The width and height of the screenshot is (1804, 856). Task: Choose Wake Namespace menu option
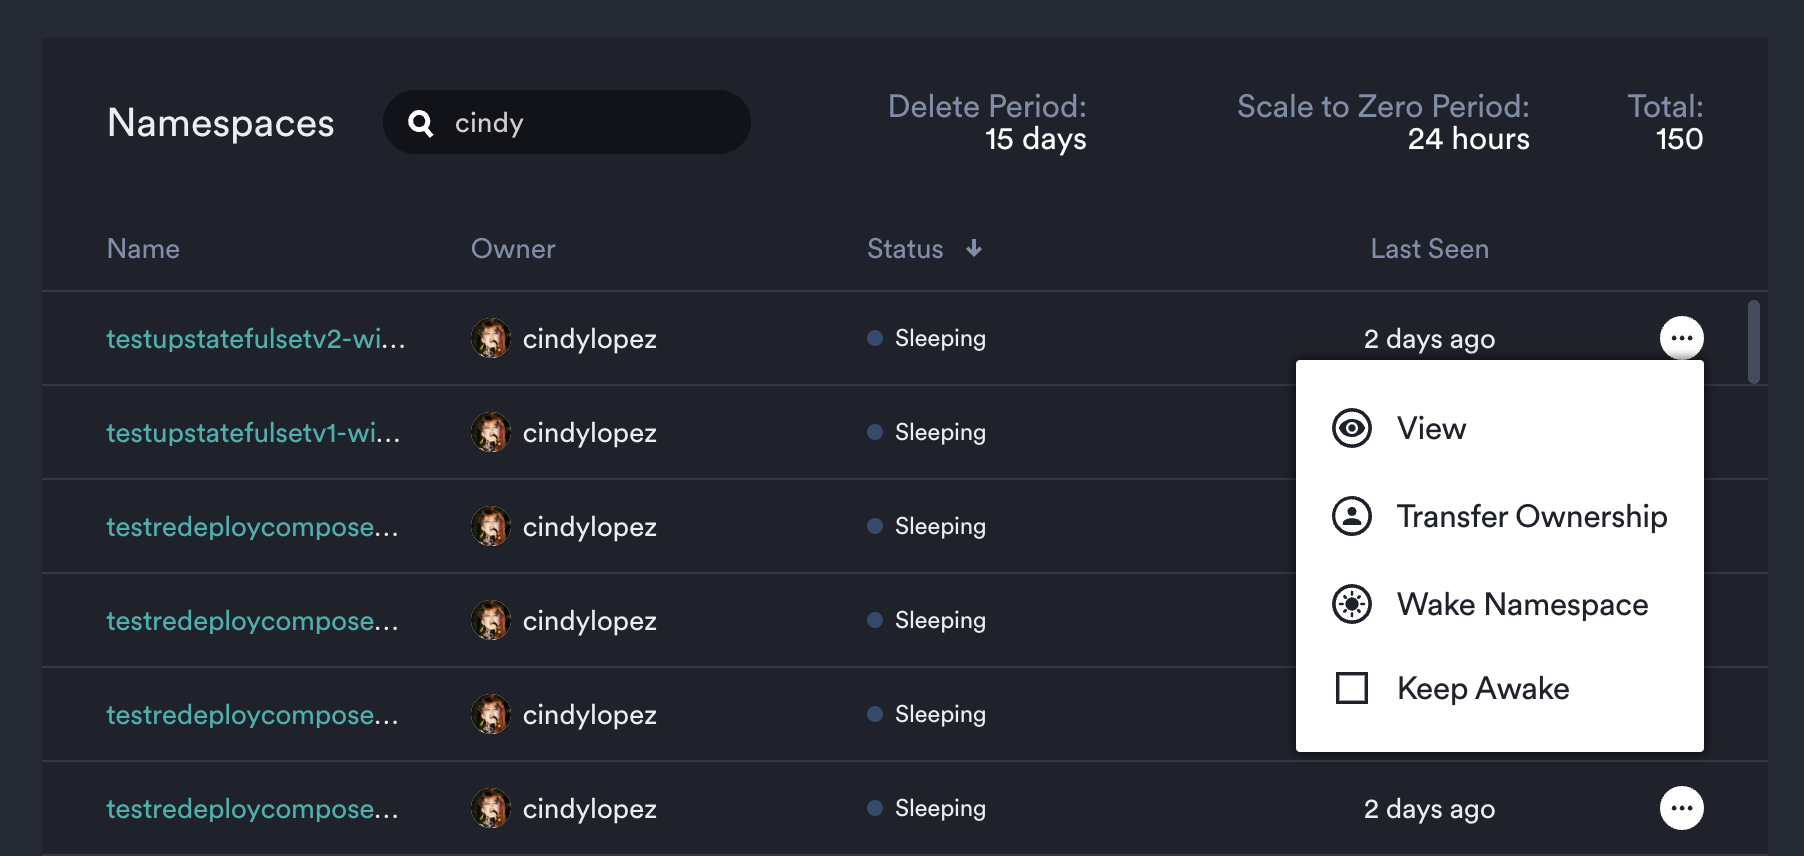point(1521,604)
